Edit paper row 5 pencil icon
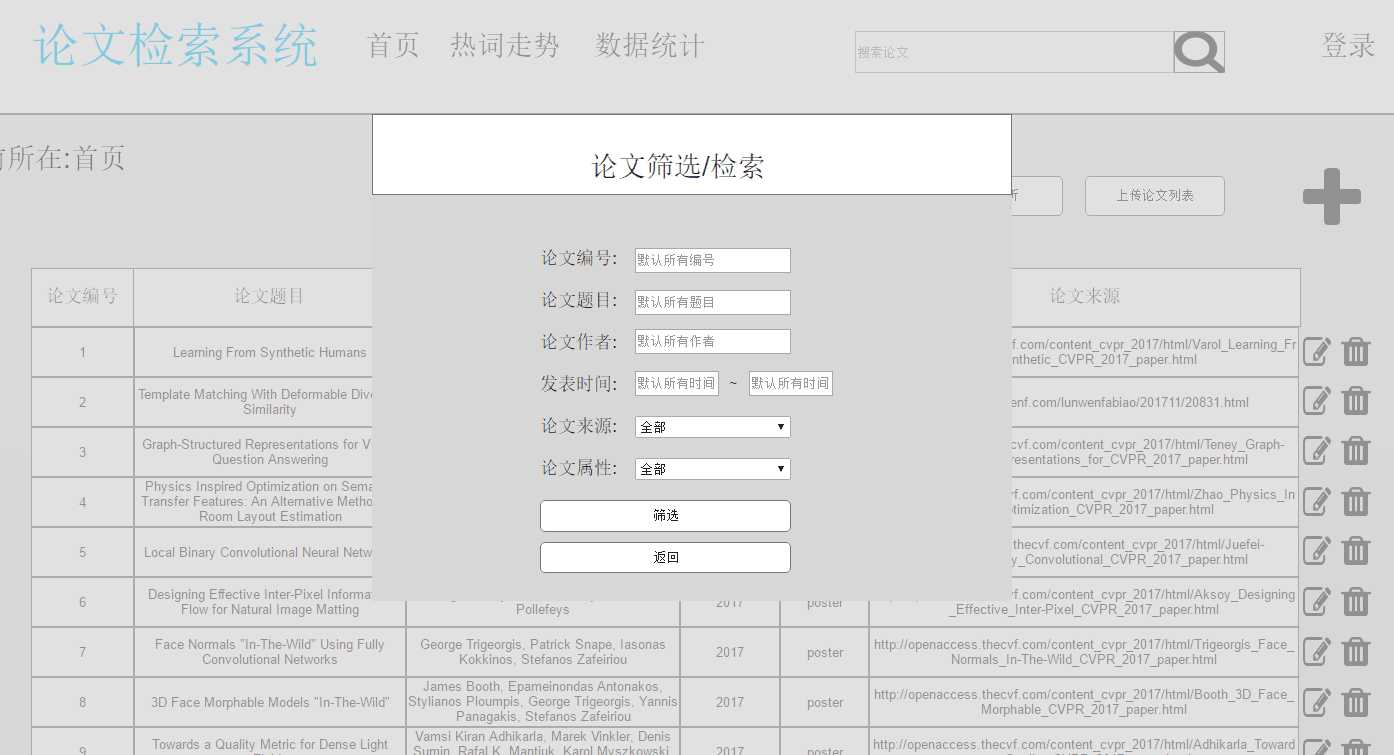Image resolution: width=1394 pixels, height=755 pixels. coord(1317,551)
